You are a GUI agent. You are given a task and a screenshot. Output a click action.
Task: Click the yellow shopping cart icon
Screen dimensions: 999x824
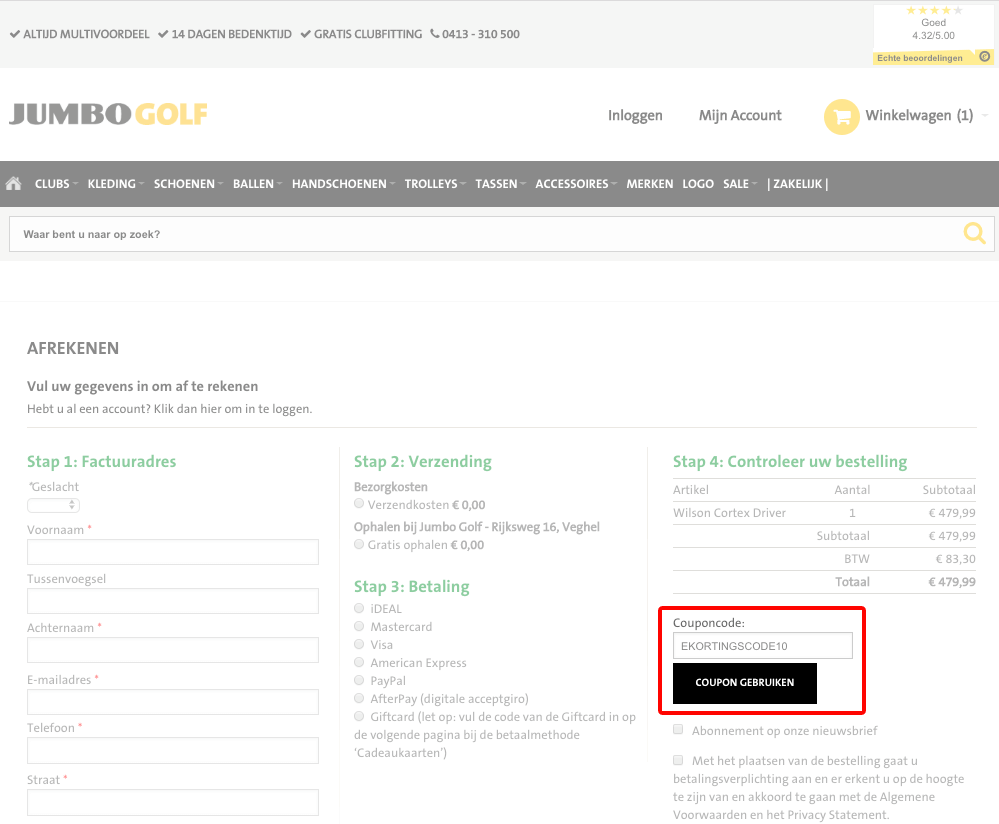(841, 117)
